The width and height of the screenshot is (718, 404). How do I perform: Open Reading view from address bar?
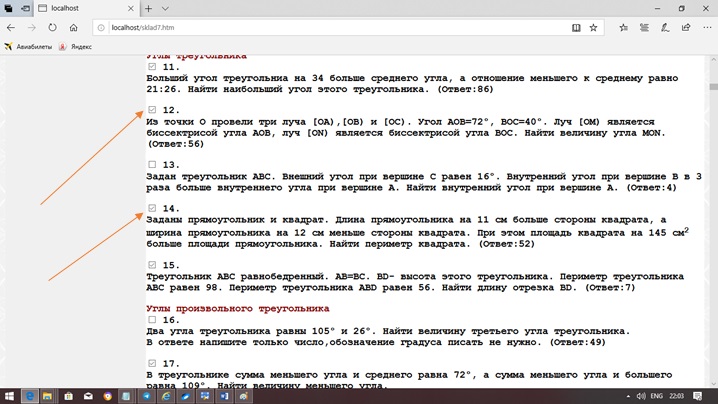coord(575,28)
